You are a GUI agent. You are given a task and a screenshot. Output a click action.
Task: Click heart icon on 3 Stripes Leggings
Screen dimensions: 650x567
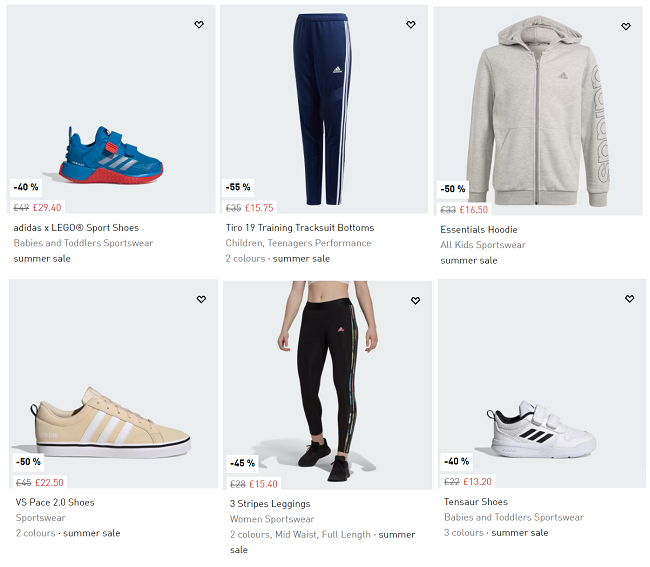pos(415,300)
